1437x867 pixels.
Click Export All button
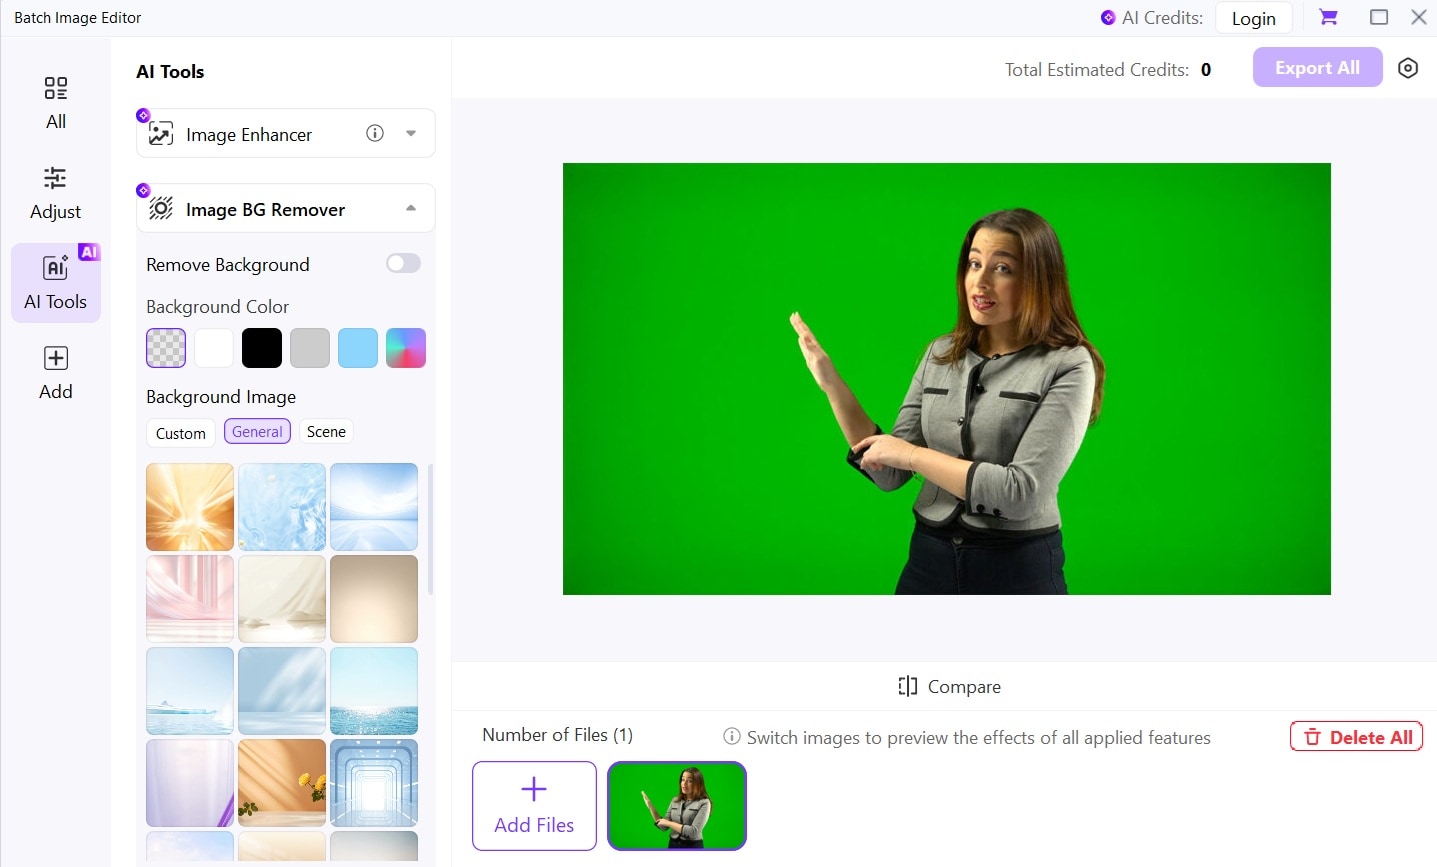(x=1317, y=67)
